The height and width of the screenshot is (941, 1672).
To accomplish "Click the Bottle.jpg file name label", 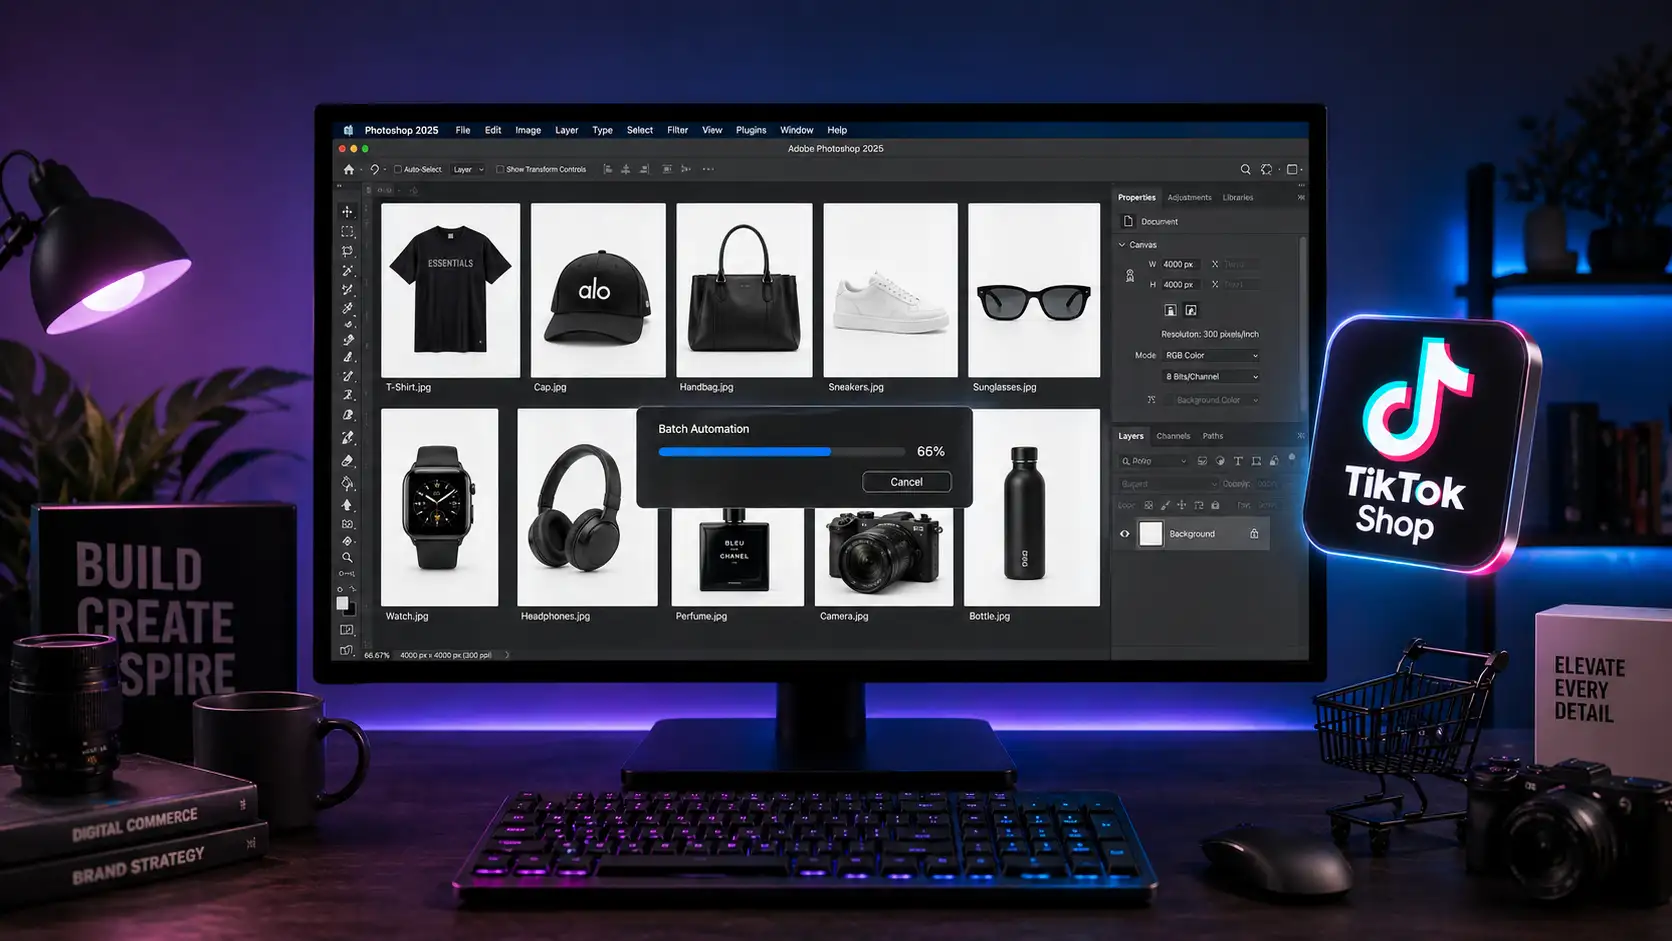I will pos(989,616).
